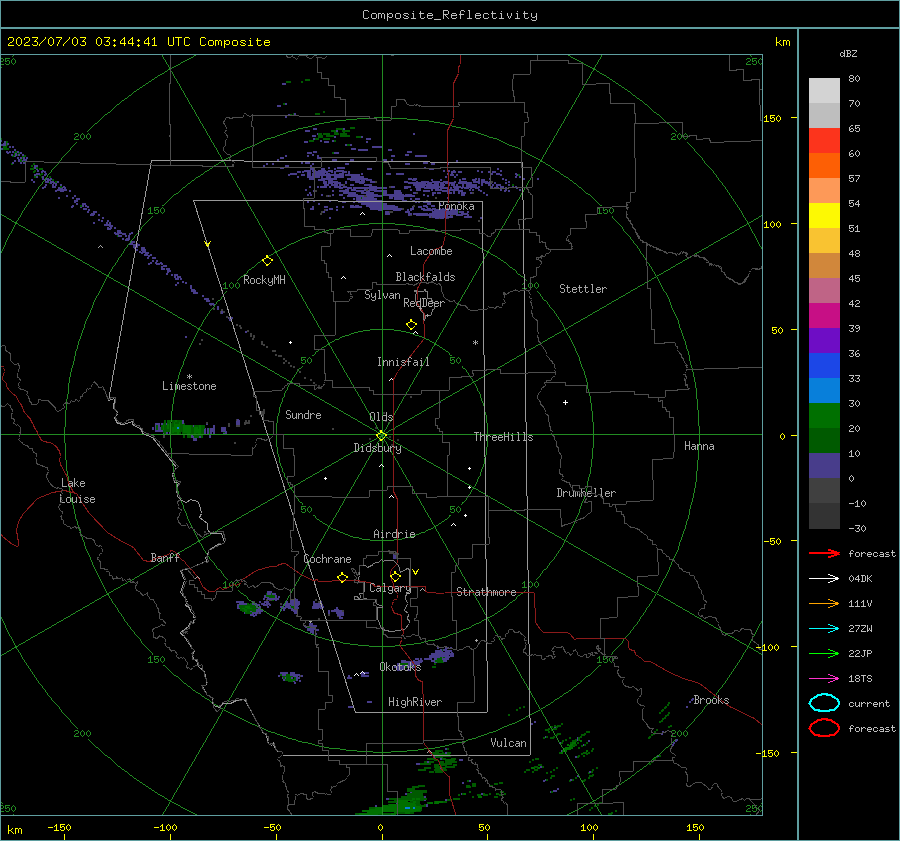Click the Blackfalds label
This screenshot has height=841, width=900.
[425, 277]
